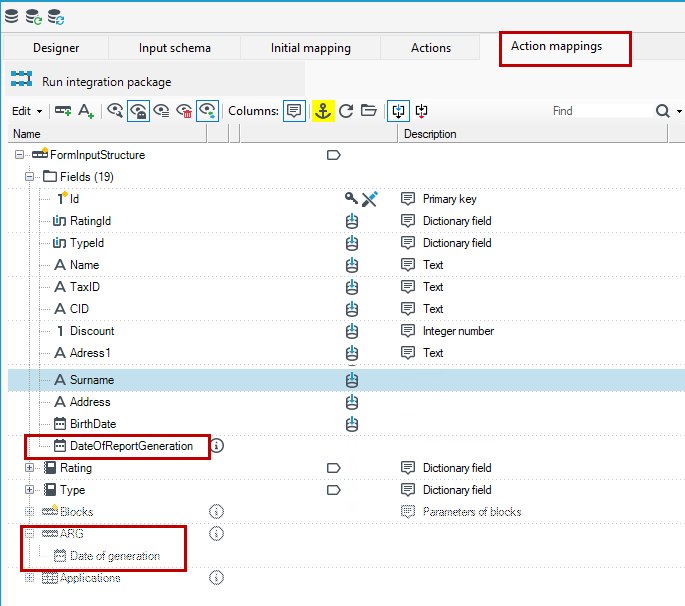Click the info icon on Applications row

tap(216, 578)
